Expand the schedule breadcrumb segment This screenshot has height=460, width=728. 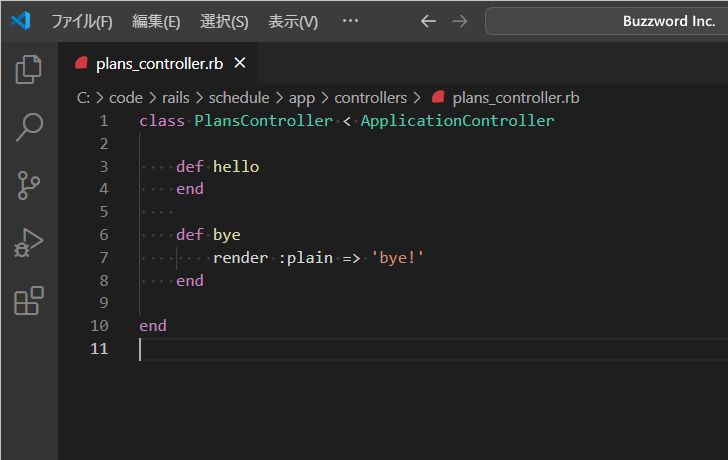[x=239, y=98]
